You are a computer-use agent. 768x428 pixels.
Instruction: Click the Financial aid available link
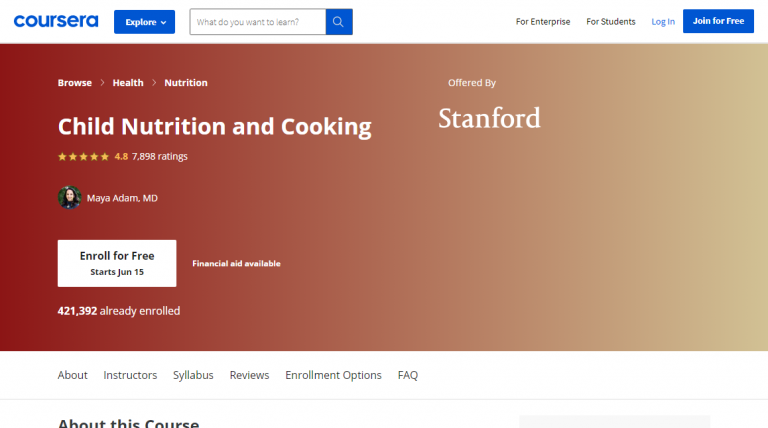click(236, 264)
